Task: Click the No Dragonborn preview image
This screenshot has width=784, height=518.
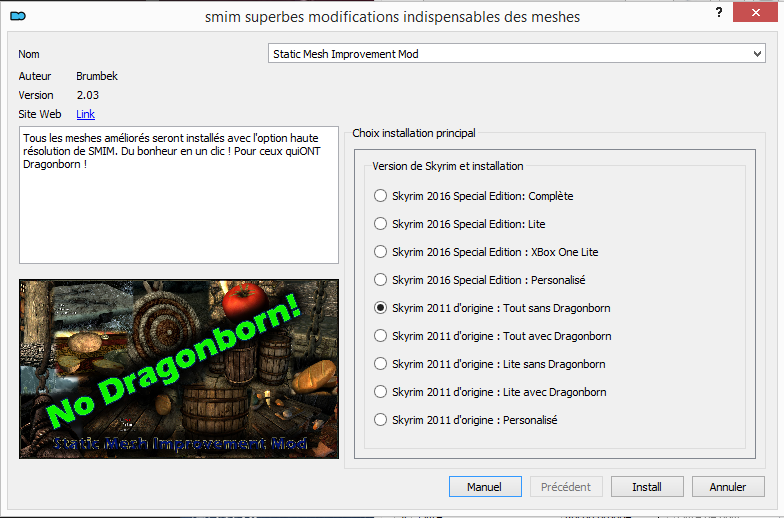Action: tap(178, 368)
